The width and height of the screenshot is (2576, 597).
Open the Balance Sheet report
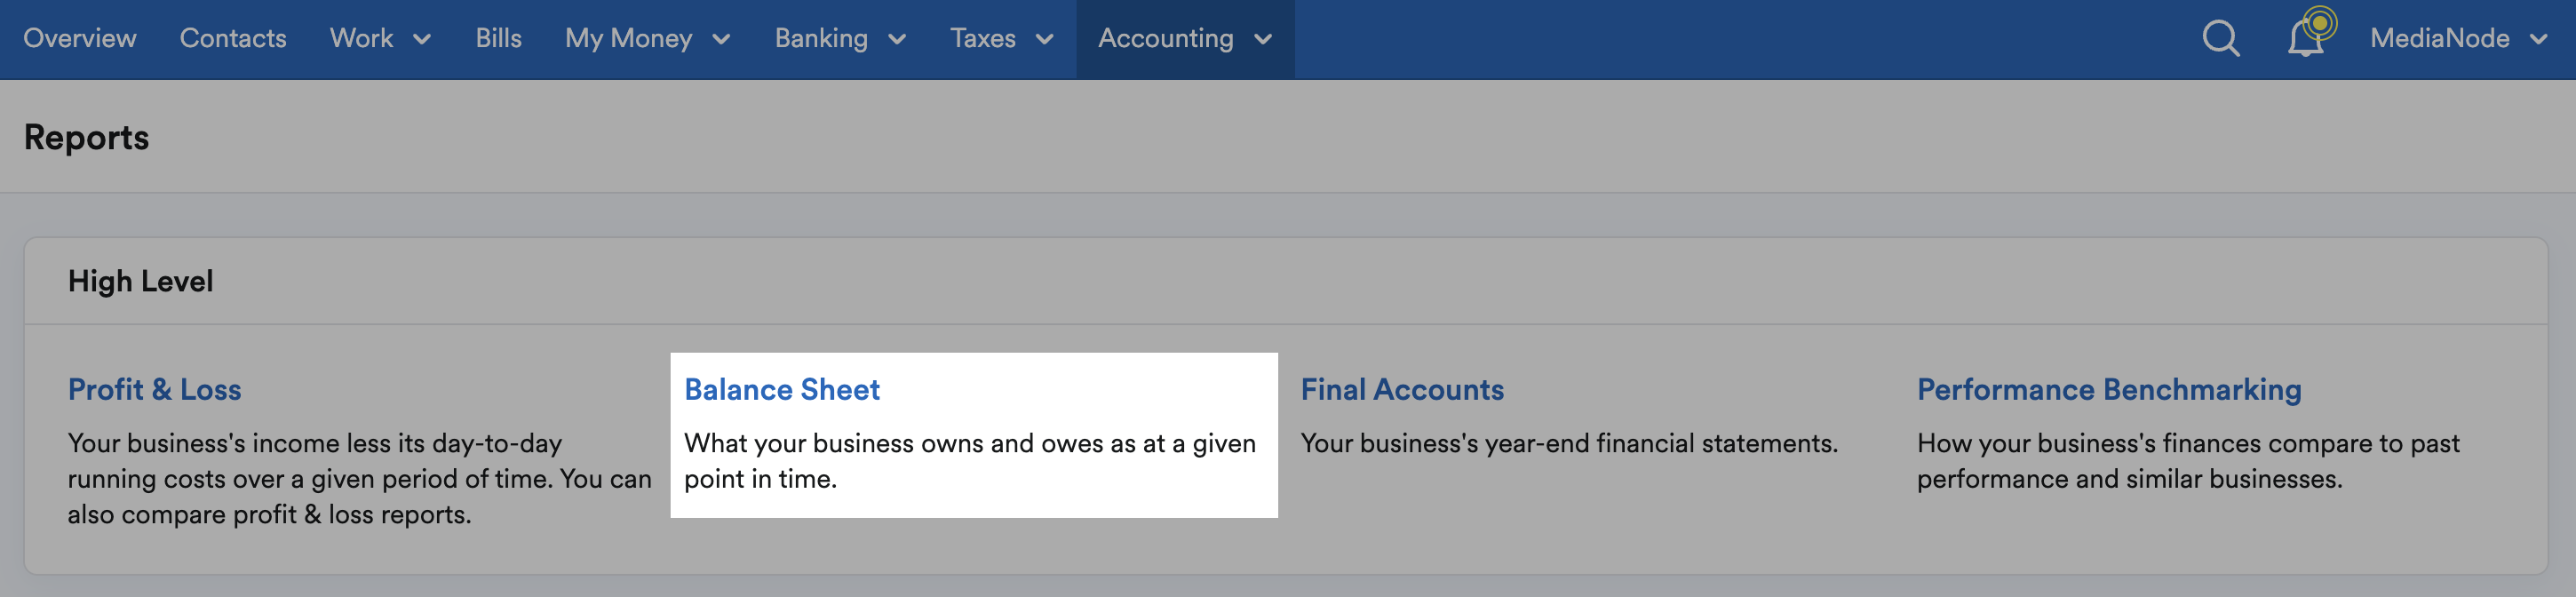click(x=782, y=389)
